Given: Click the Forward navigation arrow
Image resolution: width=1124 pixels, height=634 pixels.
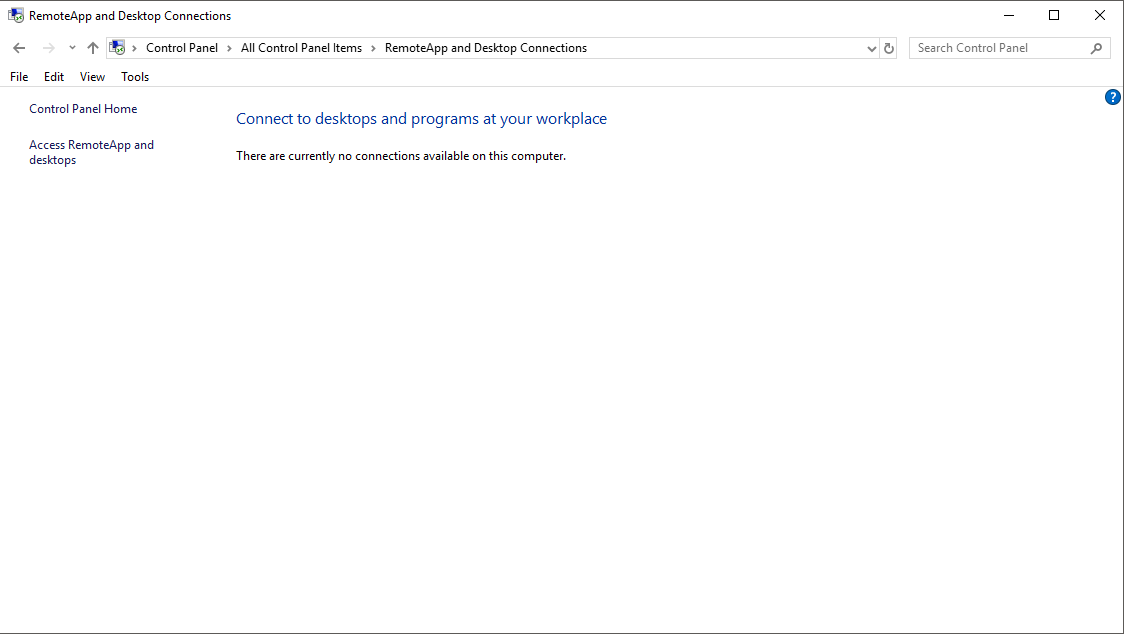Looking at the screenshot, I should click(48, 48).
